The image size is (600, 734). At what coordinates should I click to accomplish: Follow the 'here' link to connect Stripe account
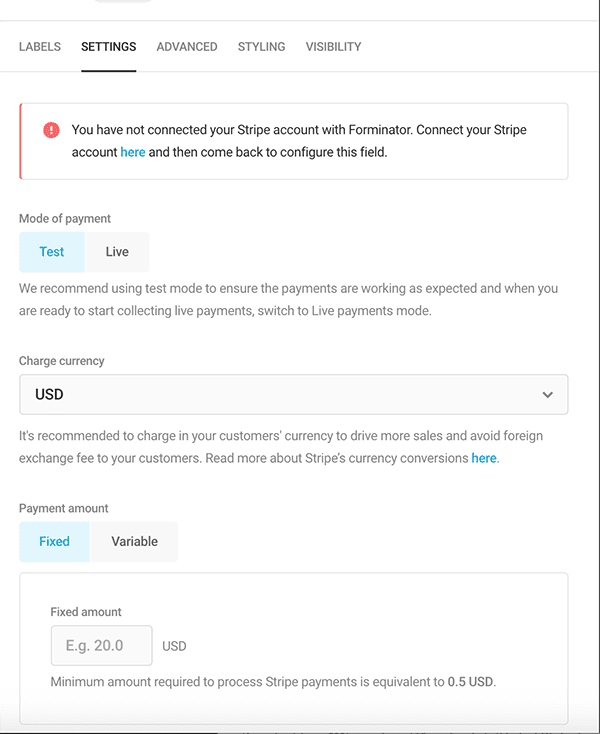(x=132, y=153)
